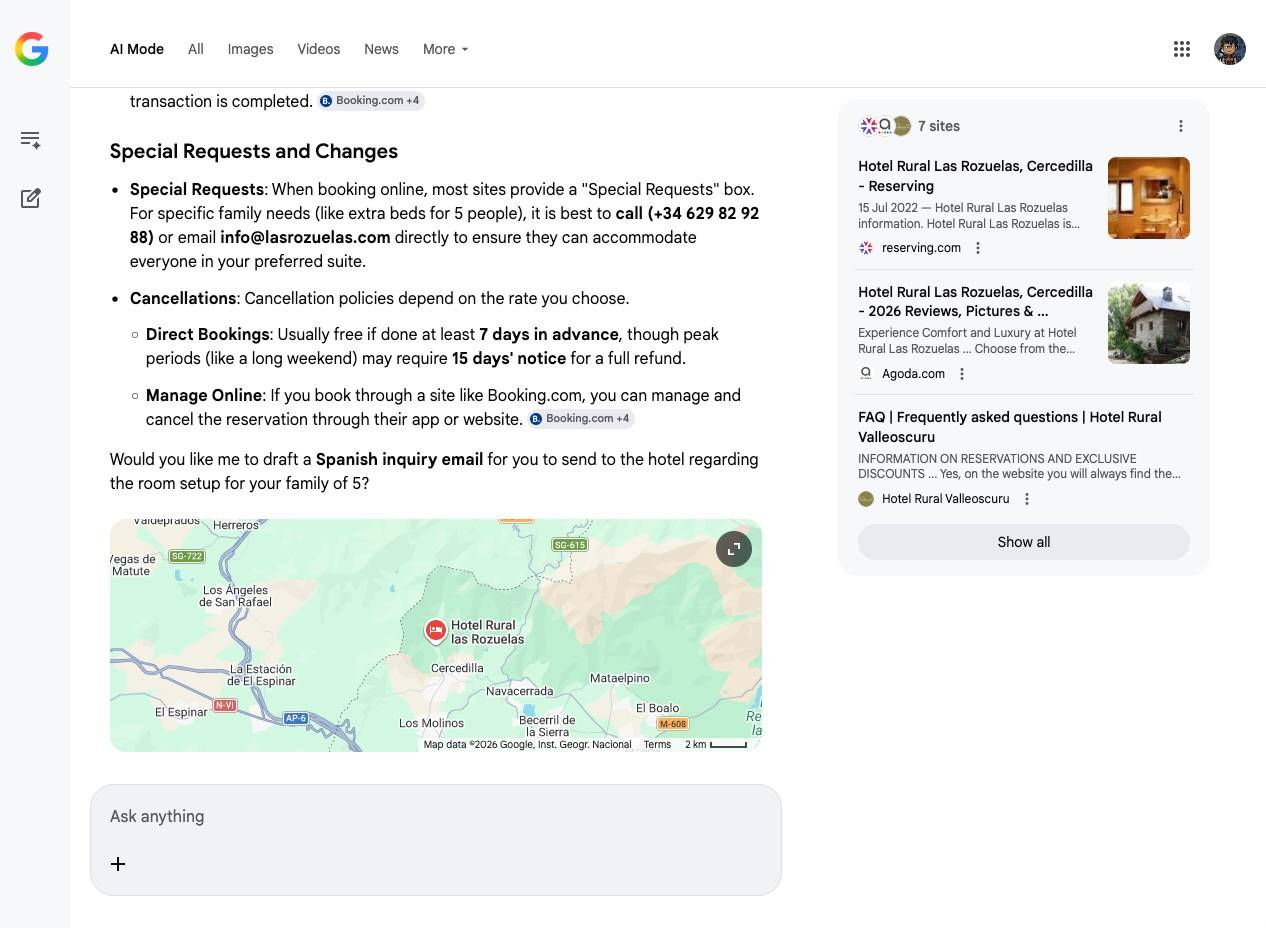Click the Show all sites button
The image size is (1266, 928).
coord(1023,542)
